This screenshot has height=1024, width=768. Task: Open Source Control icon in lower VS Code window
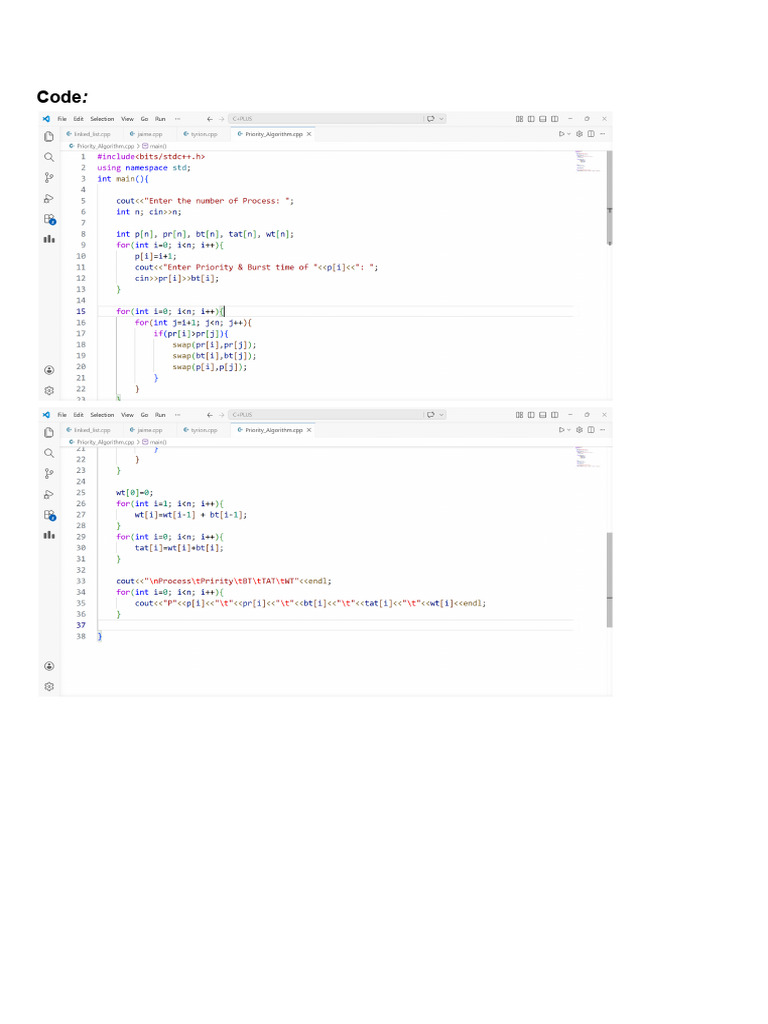pyautogui.click(x=49, y=473)
